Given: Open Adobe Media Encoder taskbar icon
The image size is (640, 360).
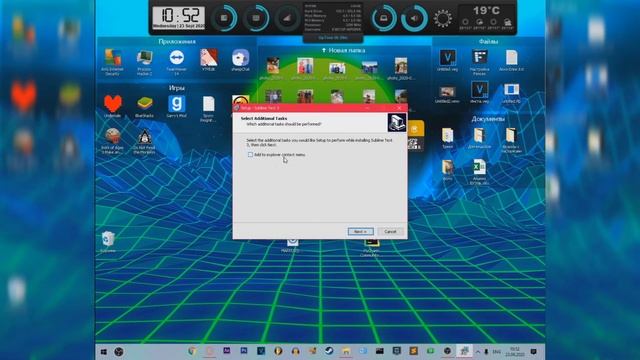Looking at the screenshot, I should 227,351.
